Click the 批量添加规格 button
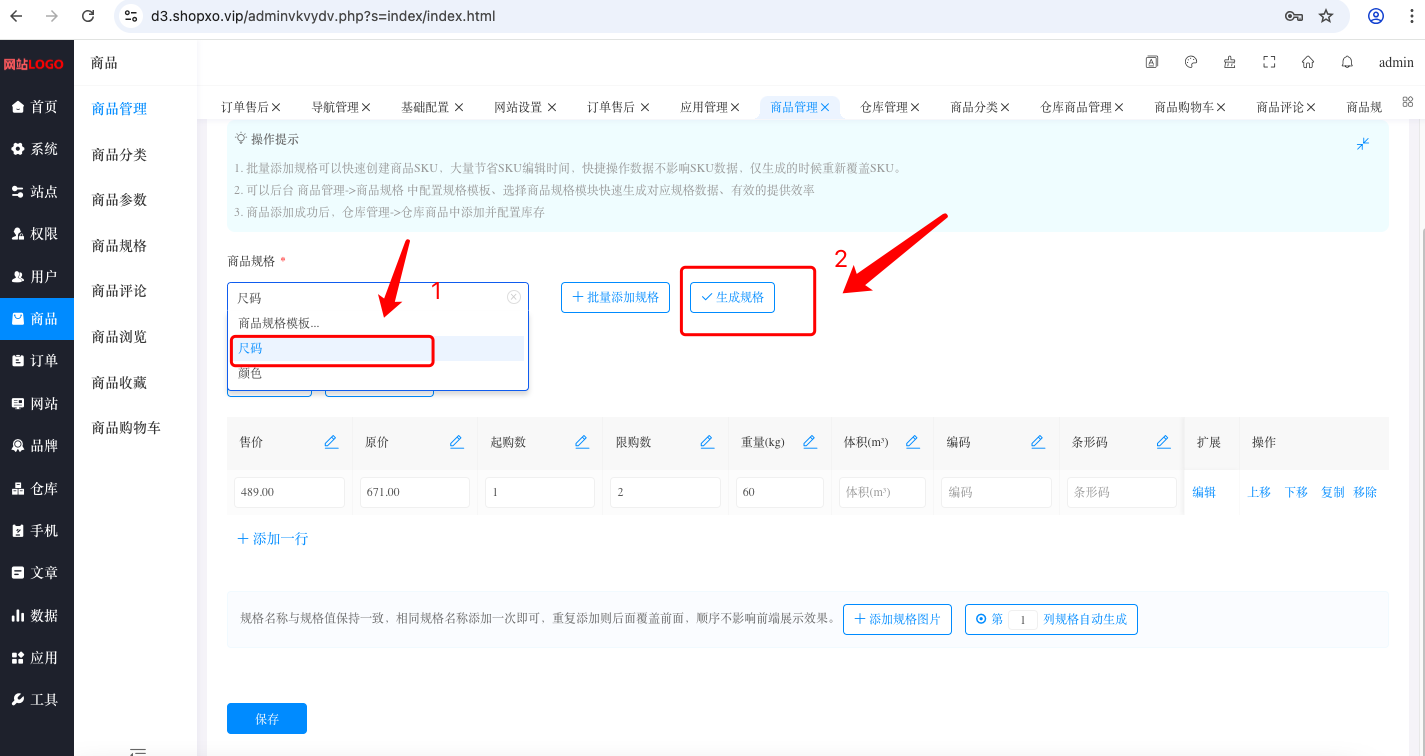This screenshot has height=756, width=1425. 615,297
